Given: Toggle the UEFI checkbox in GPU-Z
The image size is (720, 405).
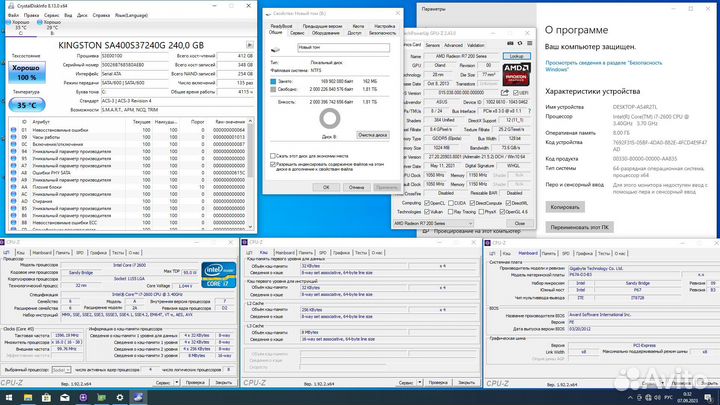Looking at the screenshot, I should (516, 93).
